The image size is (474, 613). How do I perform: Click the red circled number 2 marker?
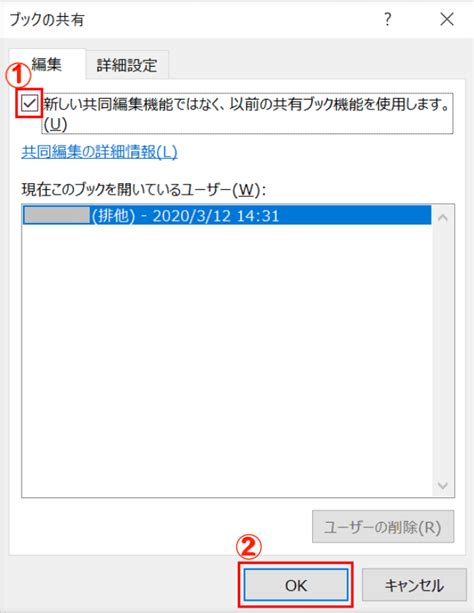pos(249,547)
